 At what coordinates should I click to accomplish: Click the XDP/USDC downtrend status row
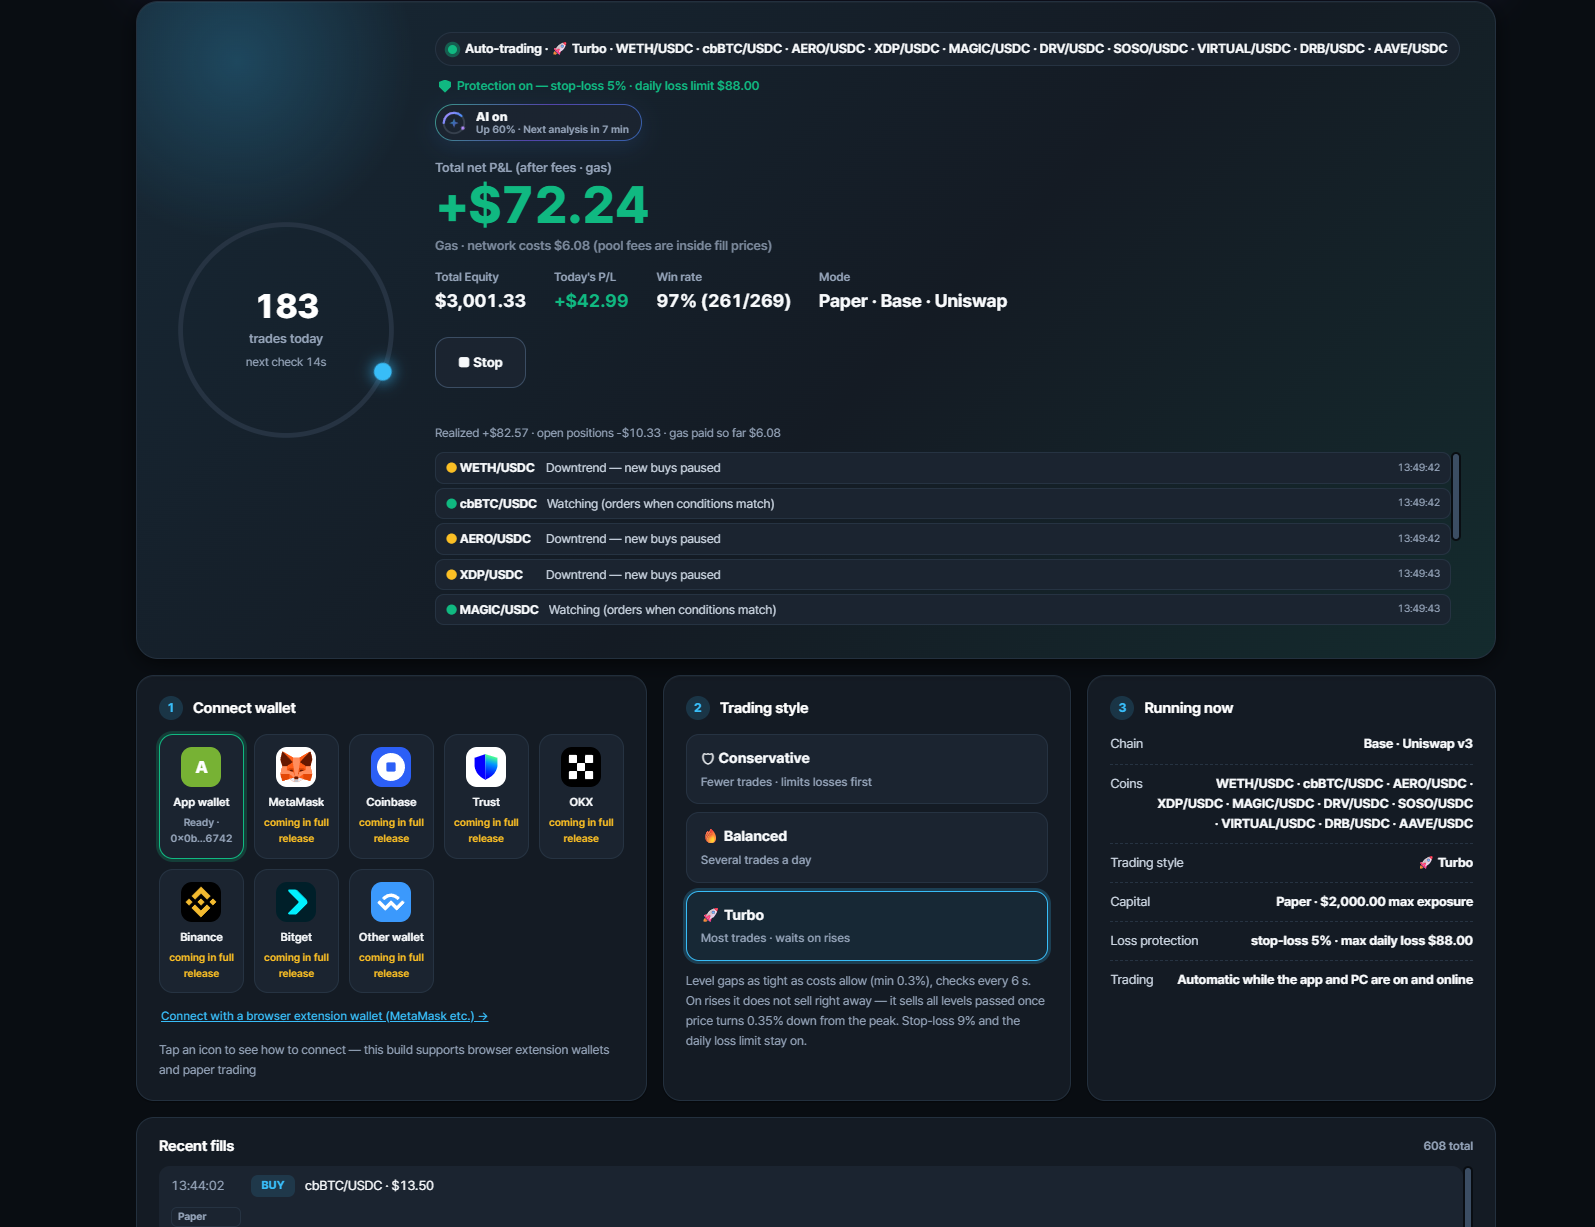point(943,574)
